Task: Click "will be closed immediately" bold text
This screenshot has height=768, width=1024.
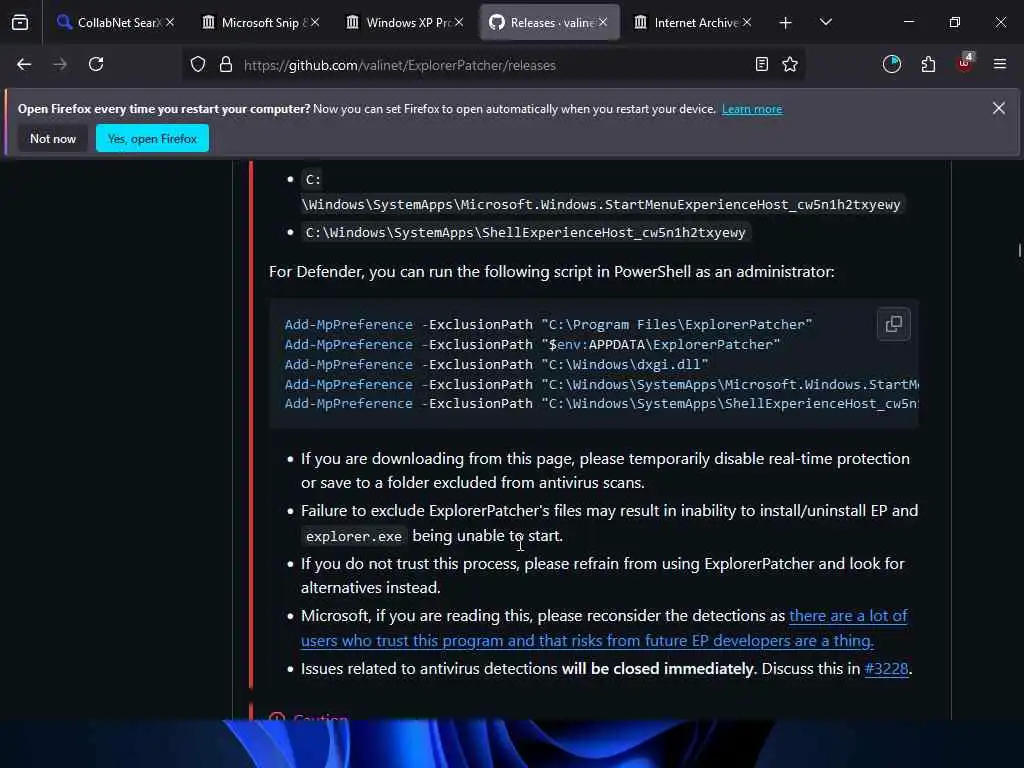Action: (658, 669)
